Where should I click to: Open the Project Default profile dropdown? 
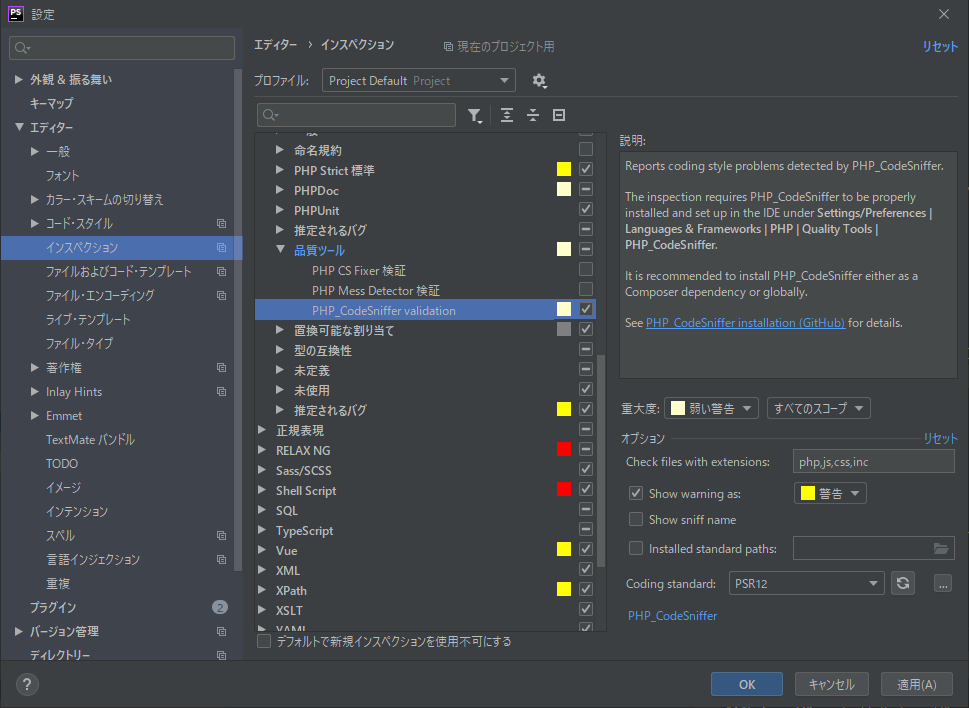[x=419, y=80]
